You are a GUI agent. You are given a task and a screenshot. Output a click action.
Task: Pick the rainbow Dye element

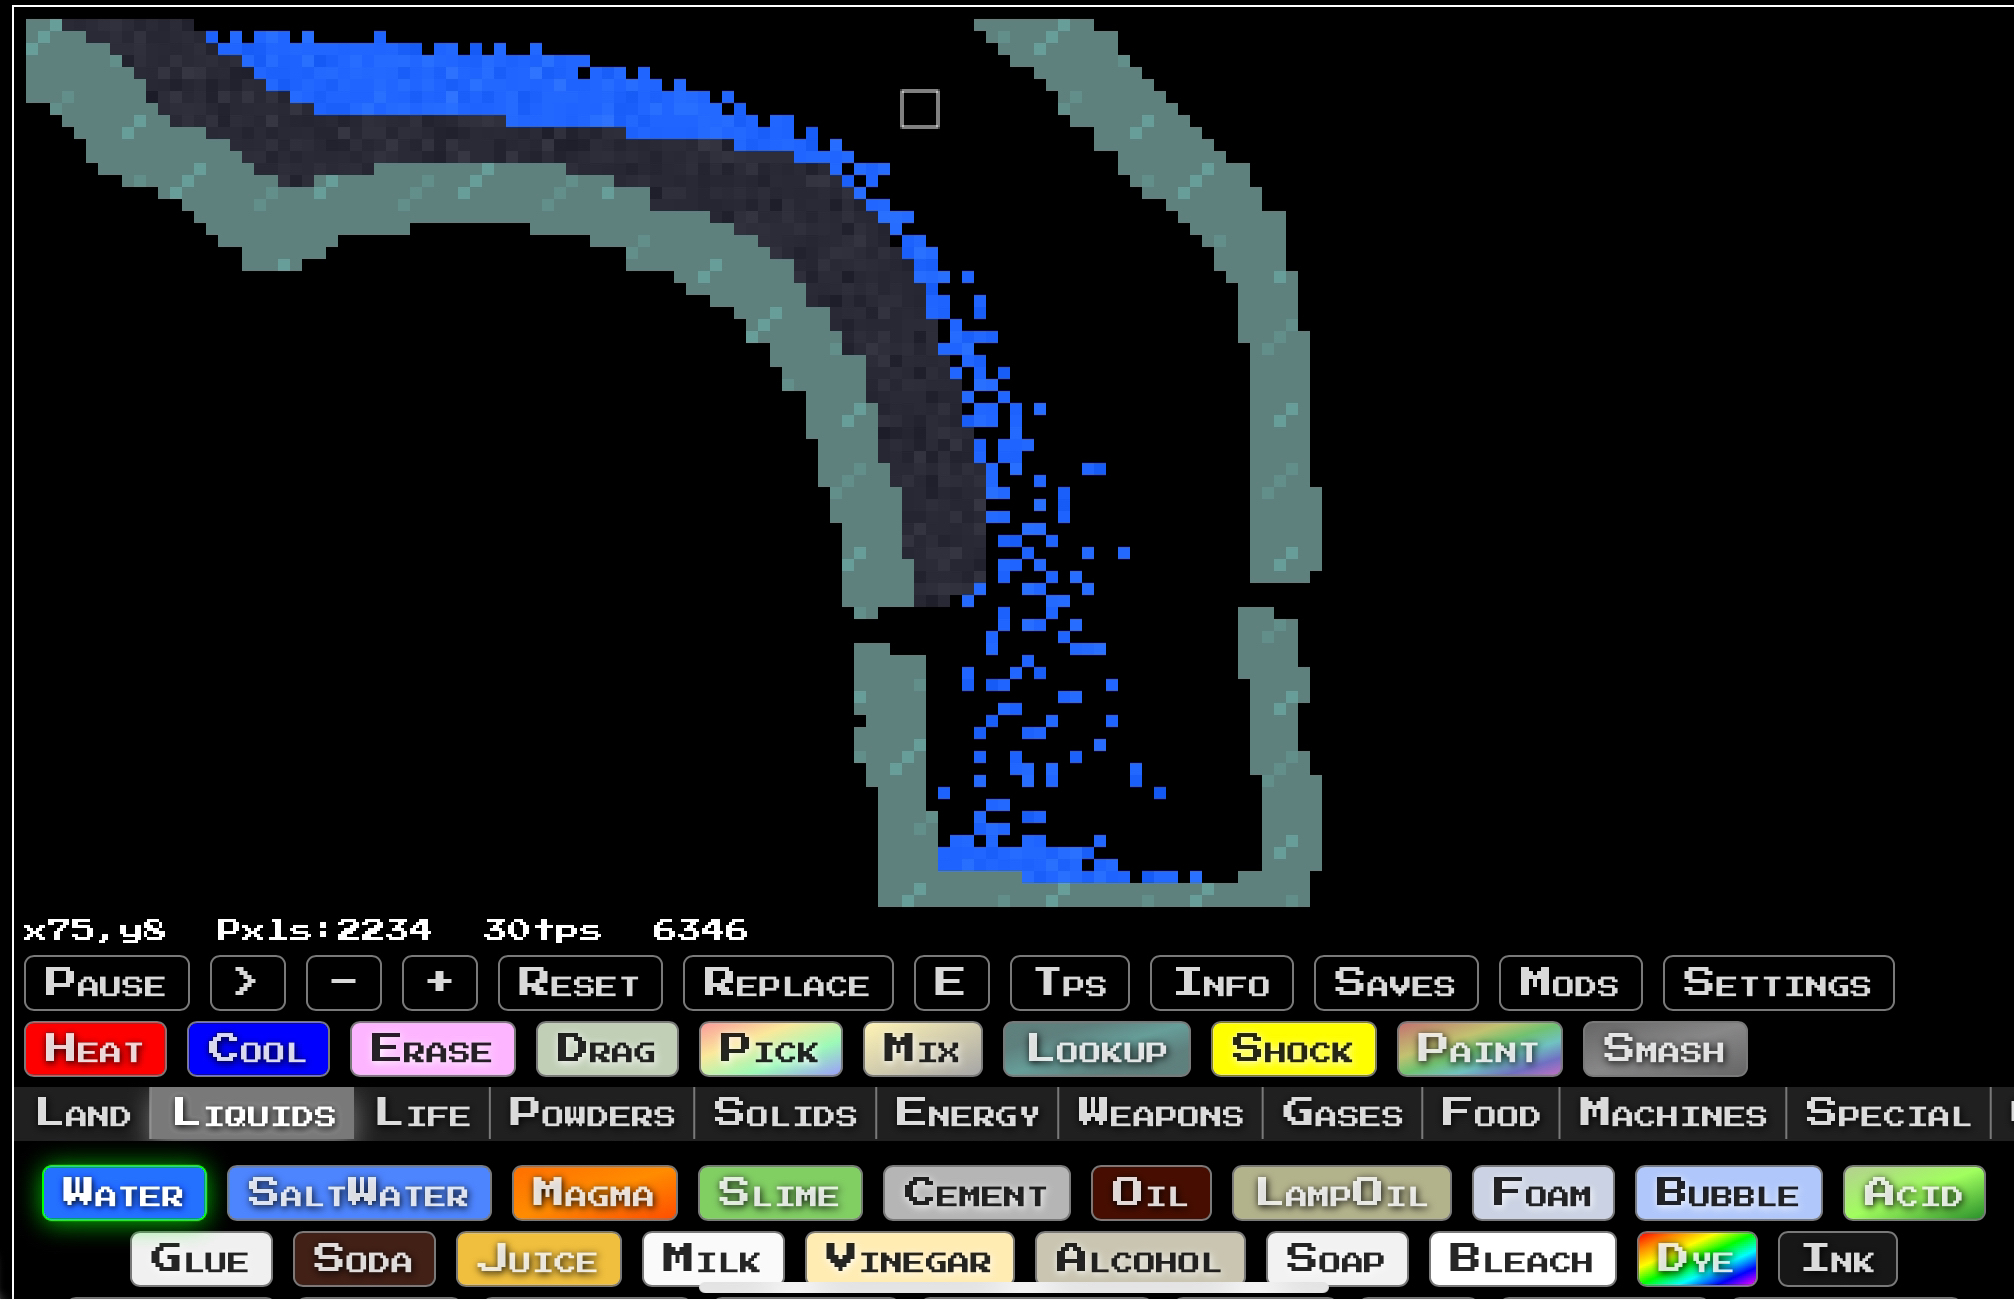[x=1696, y=1259]
